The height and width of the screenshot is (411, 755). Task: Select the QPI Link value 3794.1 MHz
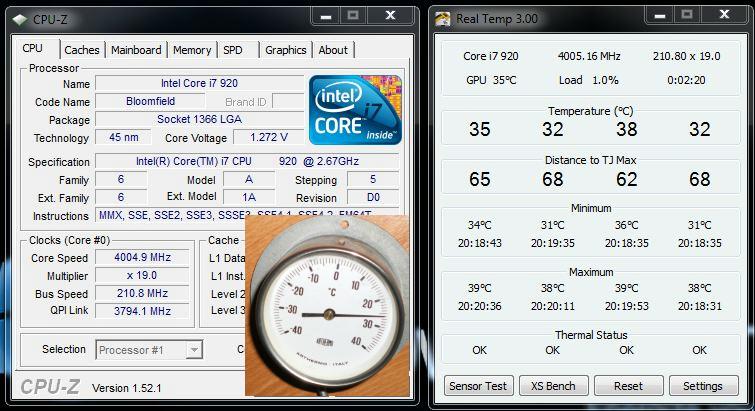click(x=143, y=311)
